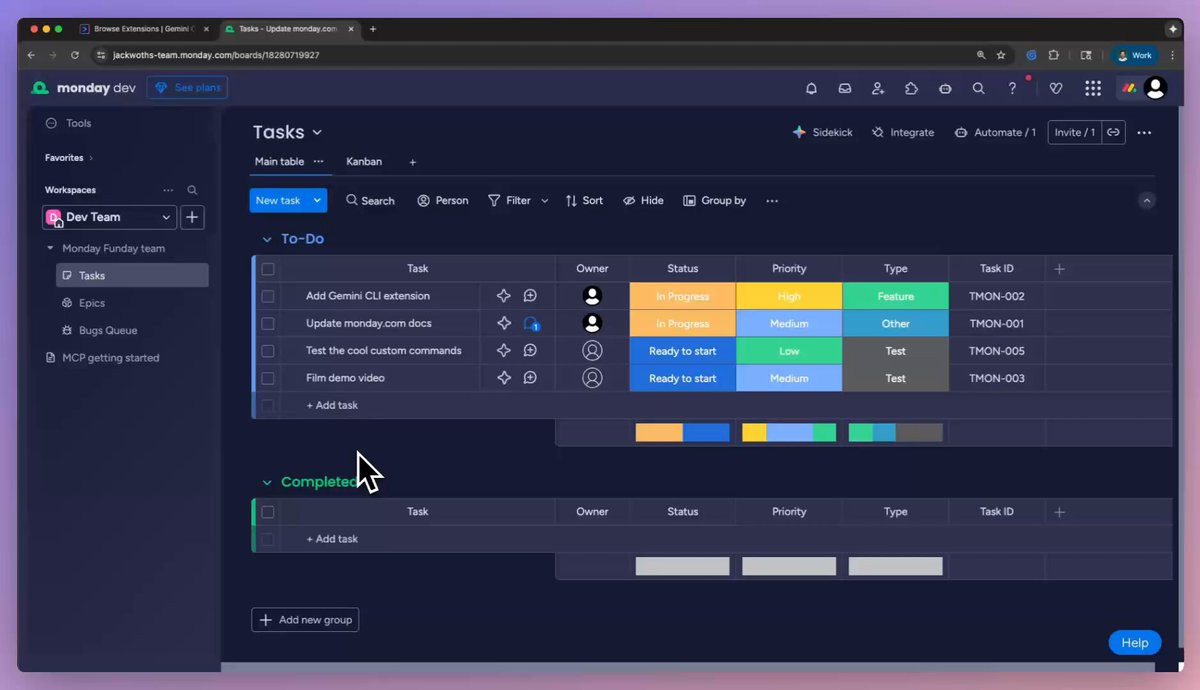Click the New task button

[x=279, y=200]
